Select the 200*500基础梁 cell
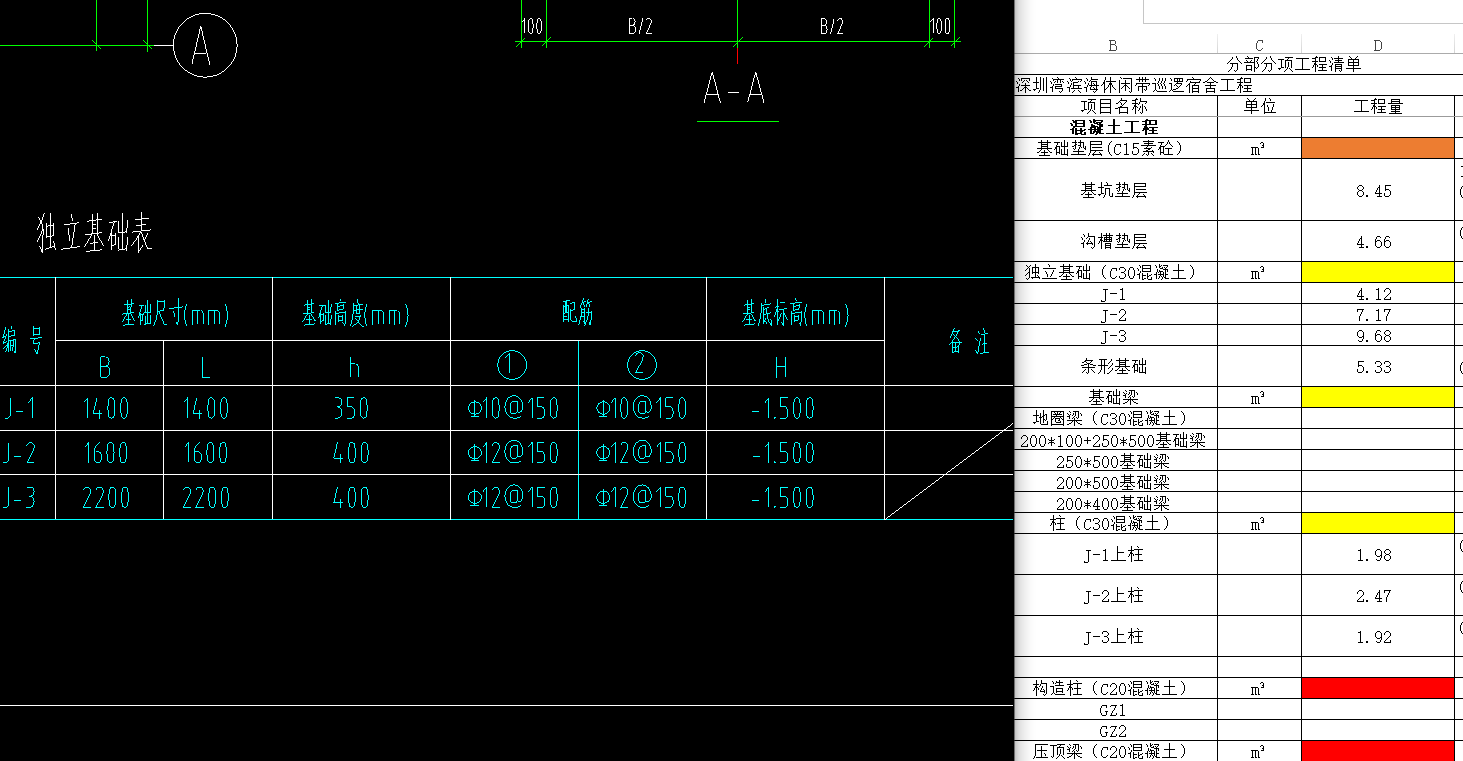The height and width of the screenshot is (761, 1463). pyautogui.click(x=1115, y=482)
